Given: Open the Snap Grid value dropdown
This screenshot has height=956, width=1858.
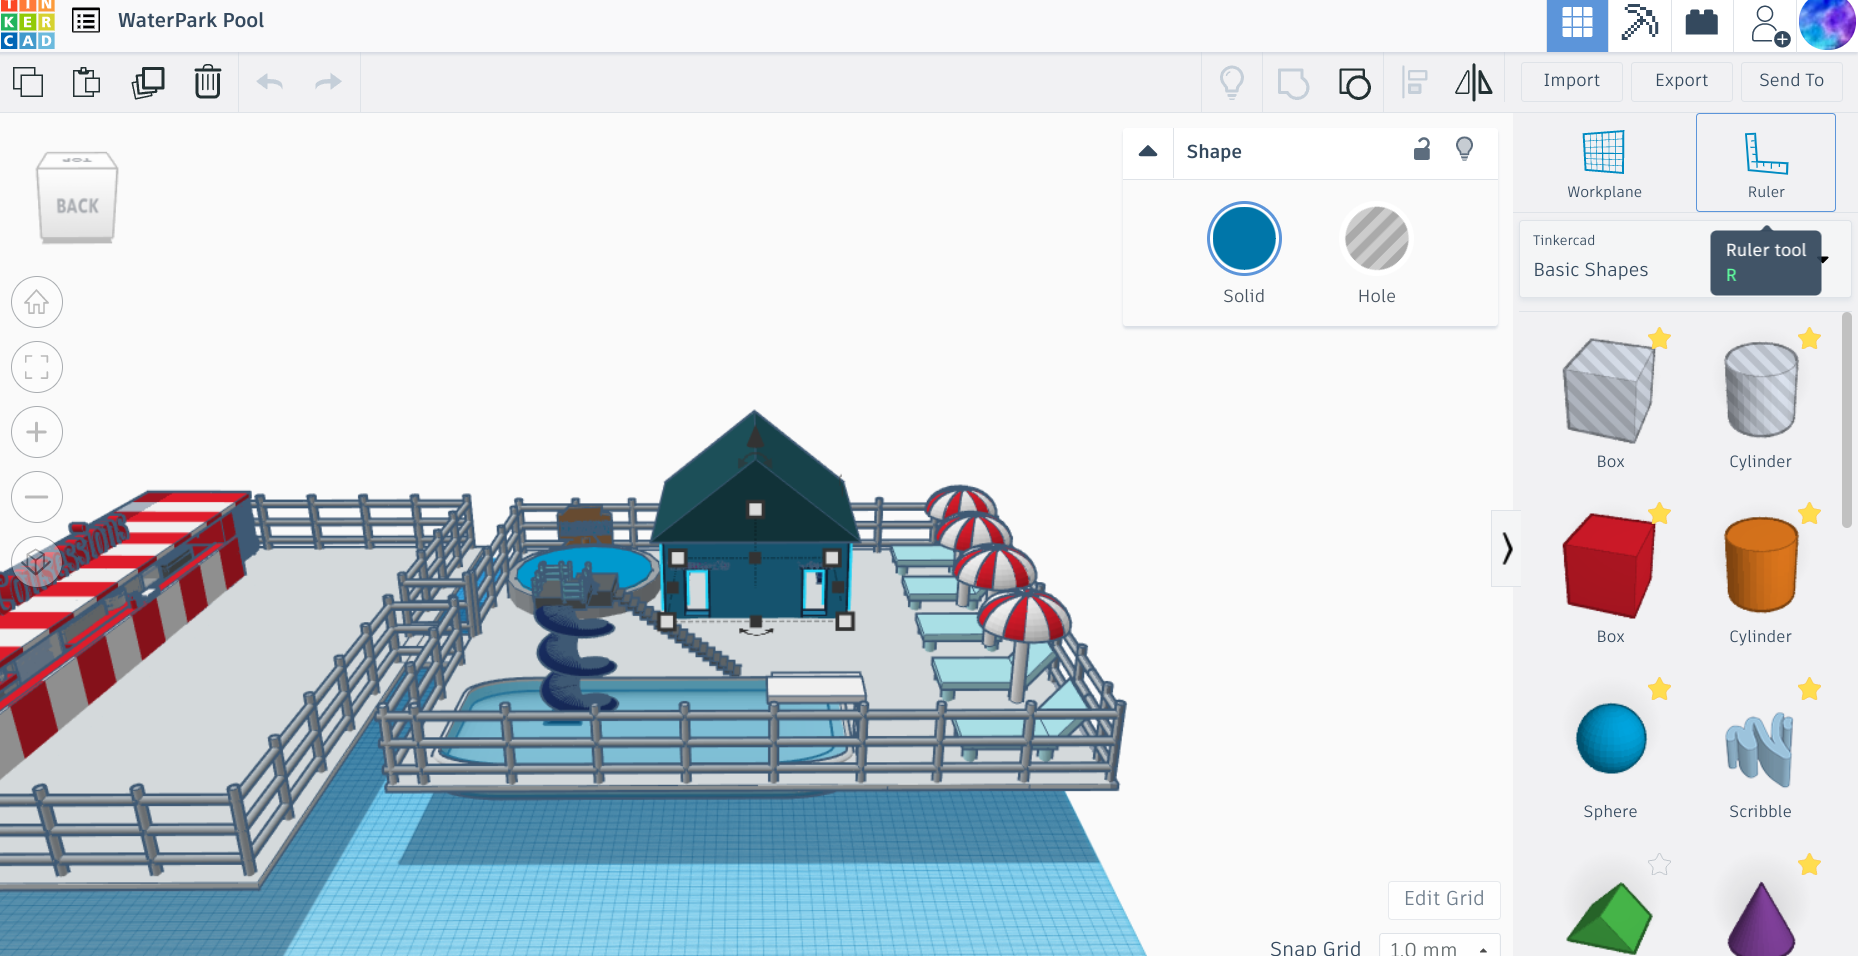Looking at the screenshot, I should [x=1439, y=947].
